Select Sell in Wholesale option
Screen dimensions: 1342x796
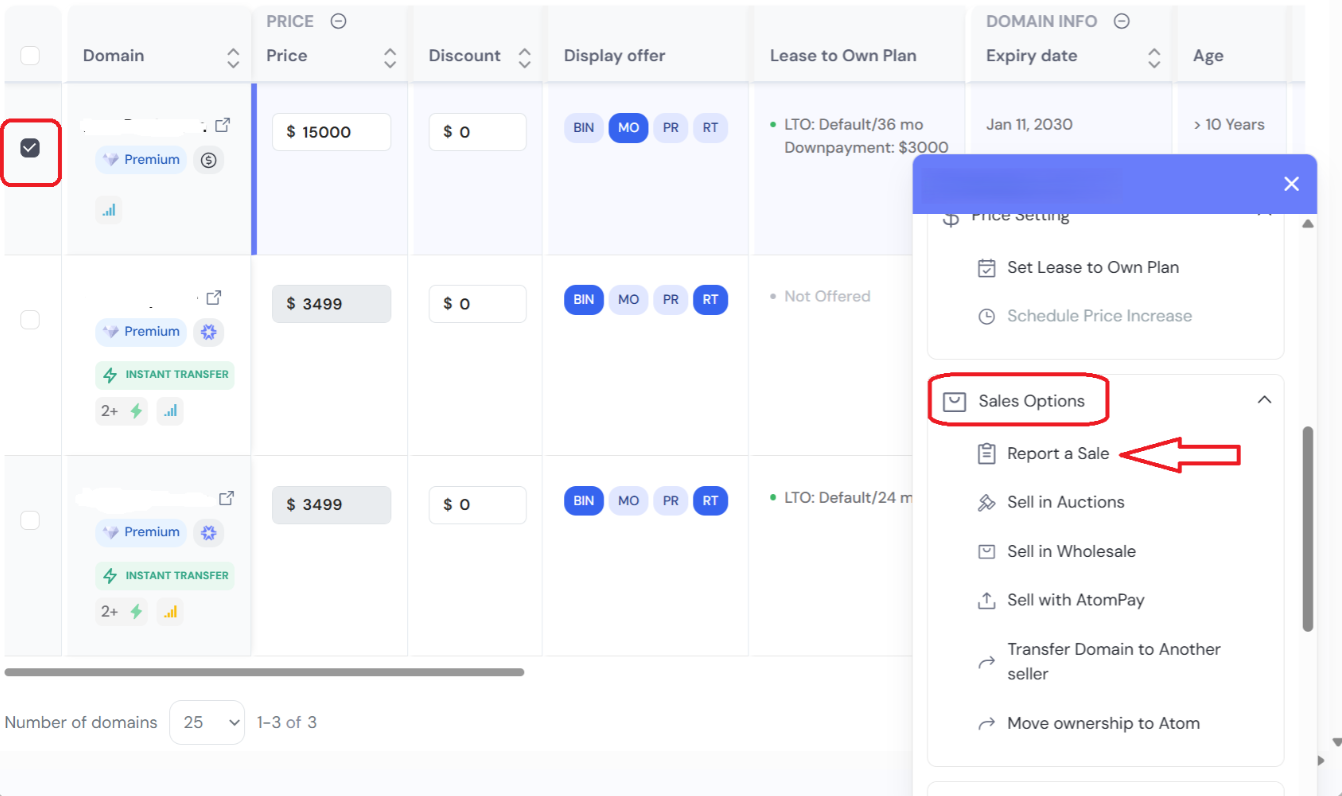click(x=1071, y=552)
